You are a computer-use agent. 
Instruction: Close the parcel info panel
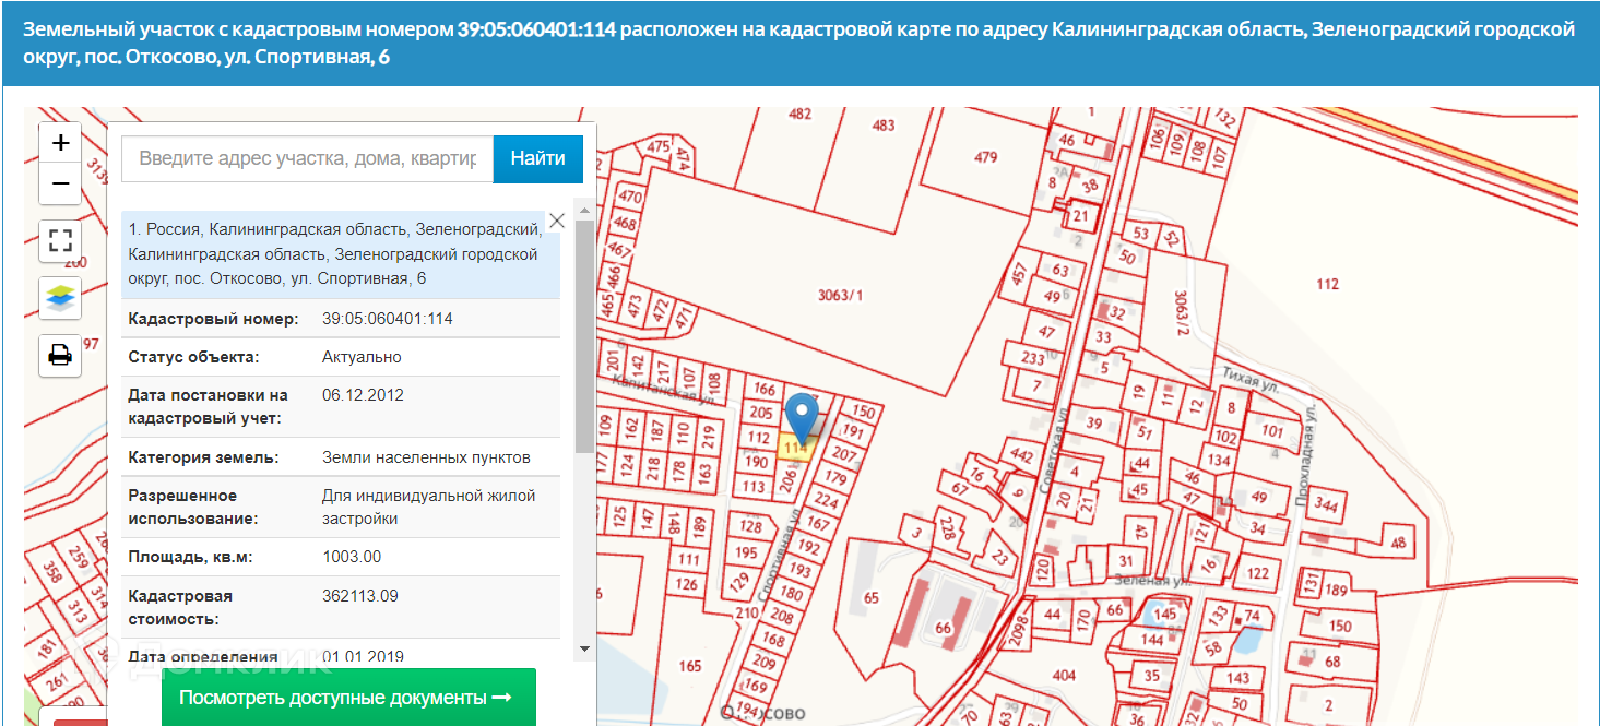pos(557,220)
